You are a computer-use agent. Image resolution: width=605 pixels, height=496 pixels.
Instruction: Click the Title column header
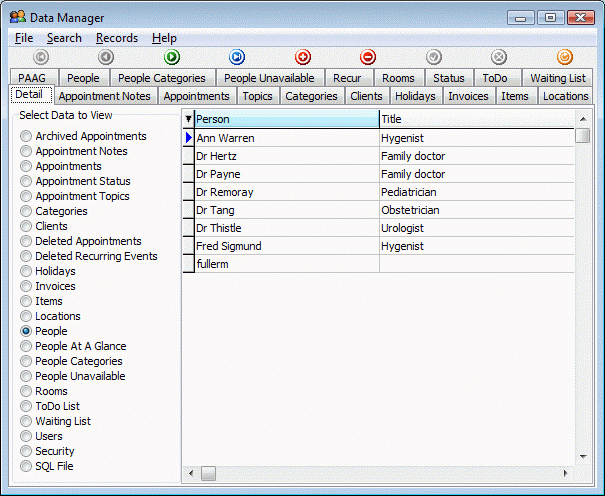click(477, 119)
